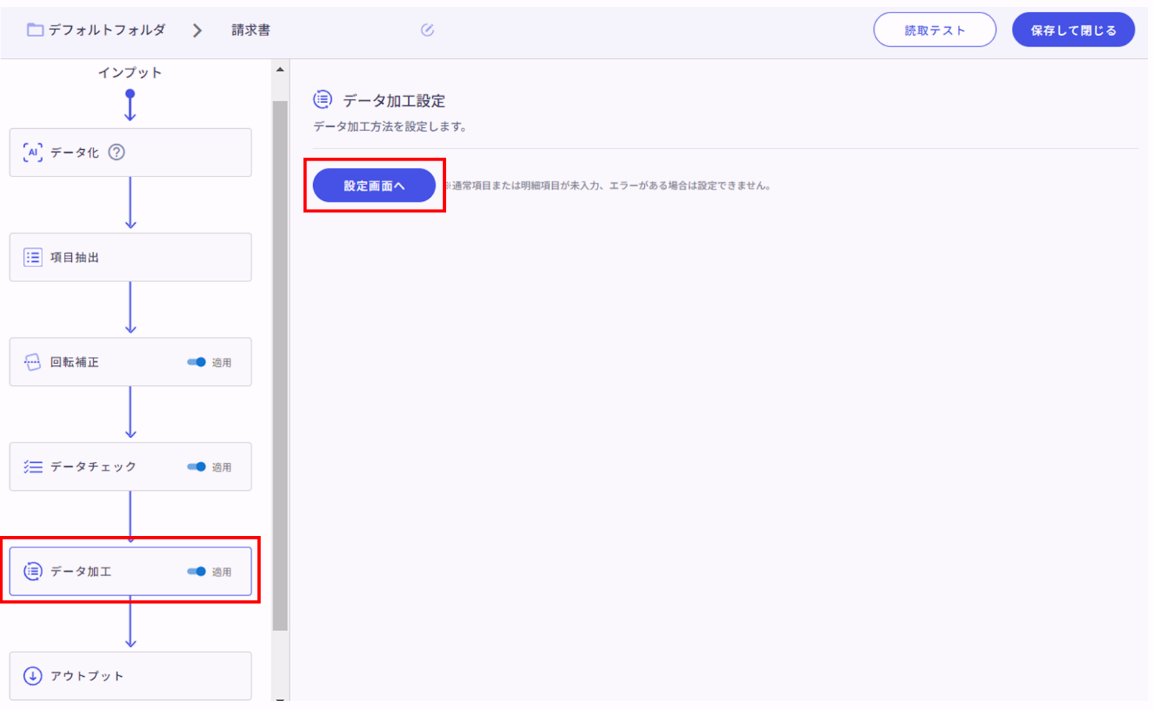
Task: Disable the データチェック apply switch
Action: [x=197, y=467]
